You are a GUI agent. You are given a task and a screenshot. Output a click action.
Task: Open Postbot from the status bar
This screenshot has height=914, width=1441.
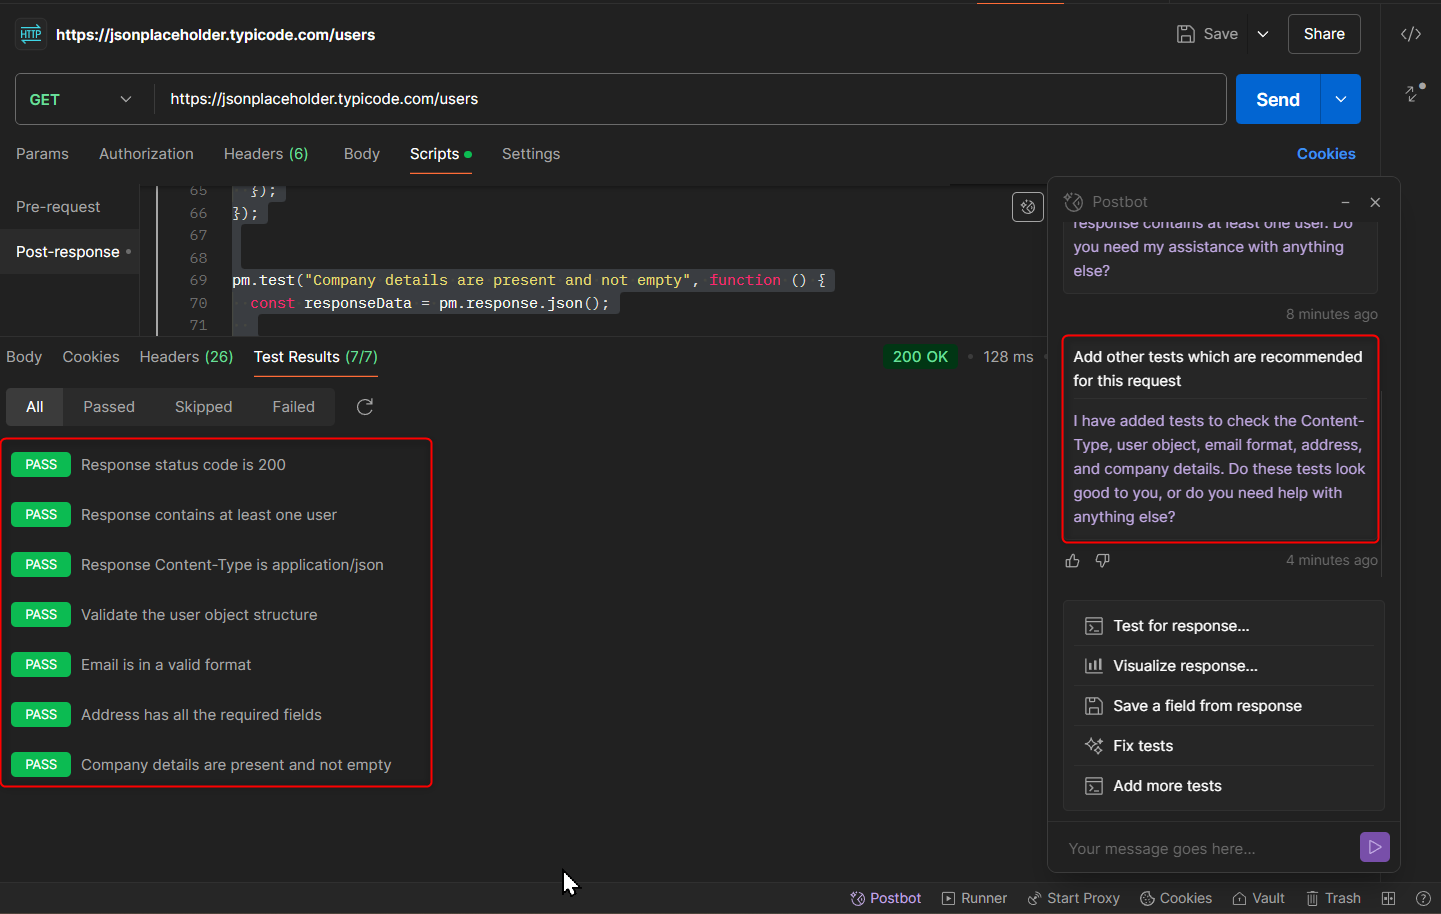click(885, 898)
